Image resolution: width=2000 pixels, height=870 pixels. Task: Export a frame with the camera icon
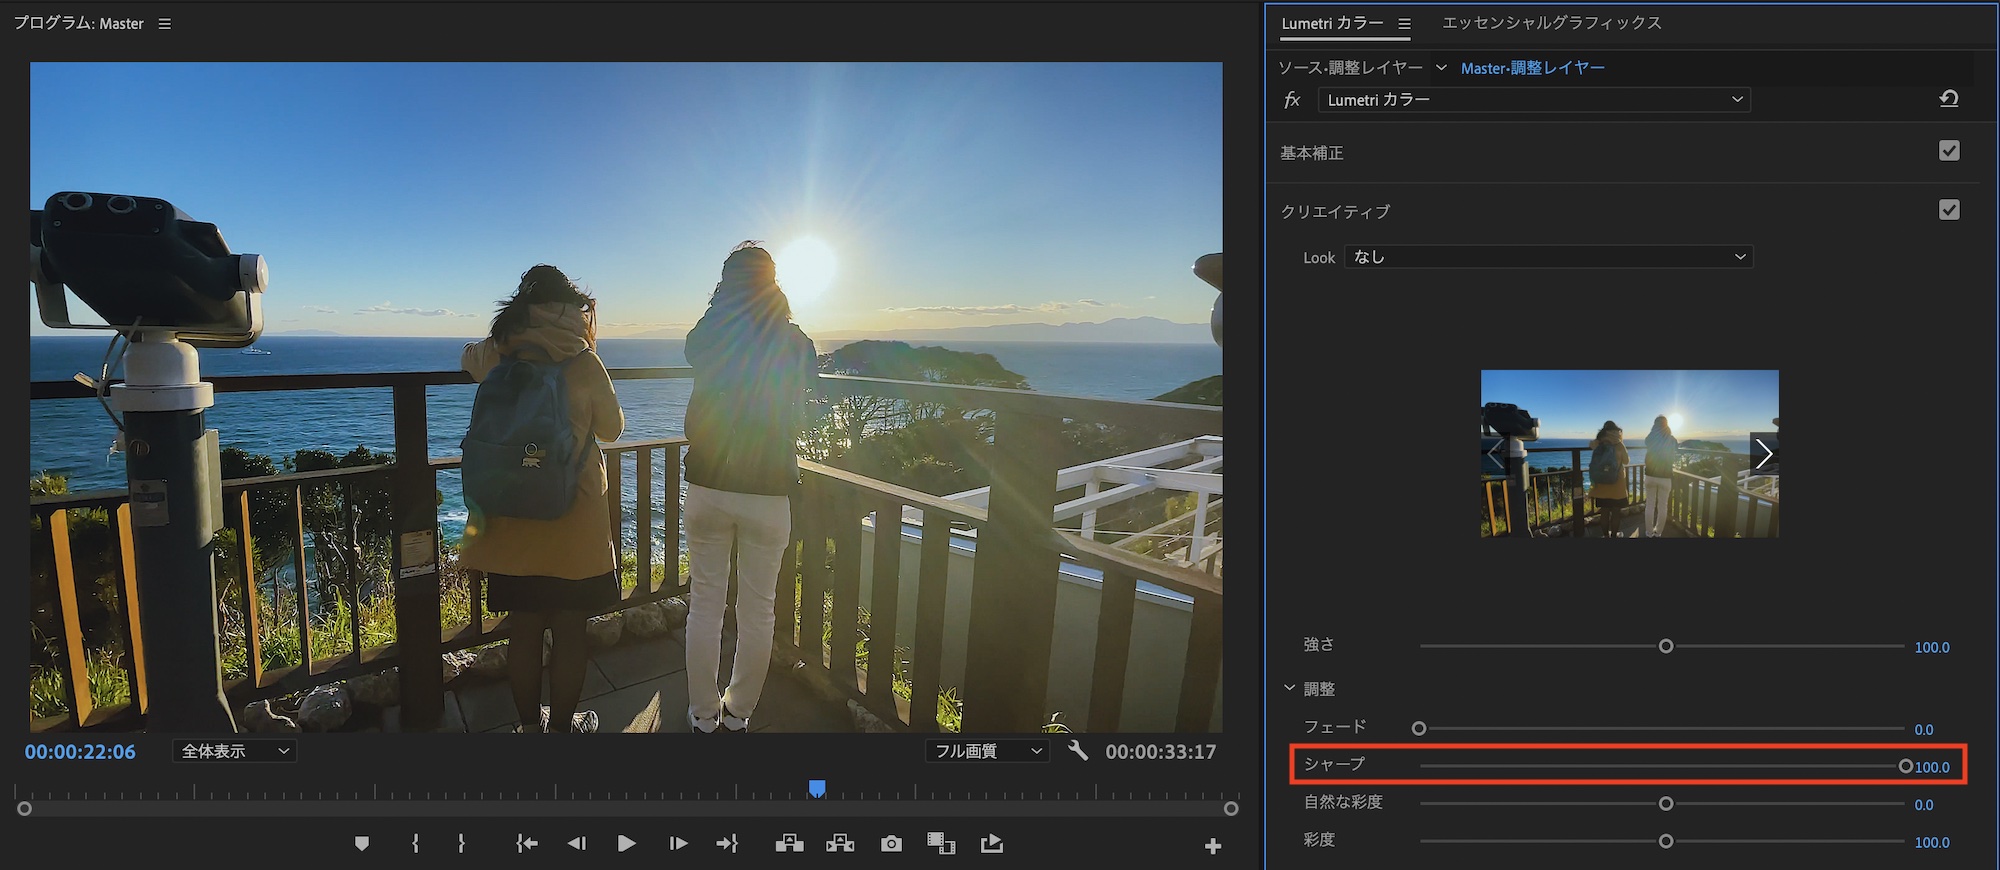(x=891, y=844)
